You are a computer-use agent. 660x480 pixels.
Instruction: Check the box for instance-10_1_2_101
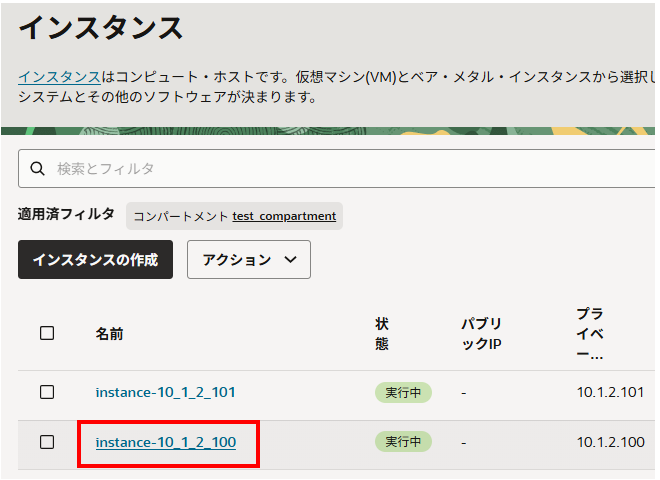tap(47, 392)
